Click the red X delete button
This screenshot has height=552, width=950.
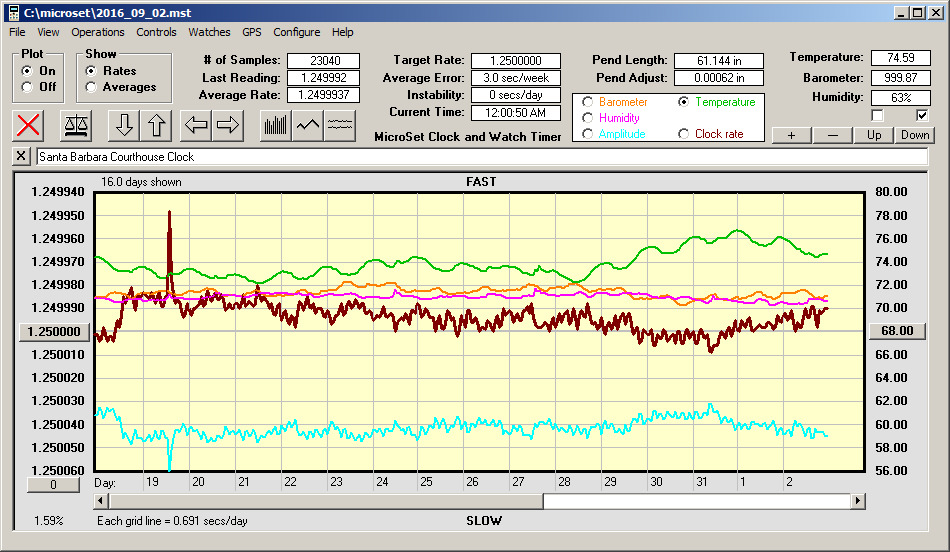[x=28, y=125]
